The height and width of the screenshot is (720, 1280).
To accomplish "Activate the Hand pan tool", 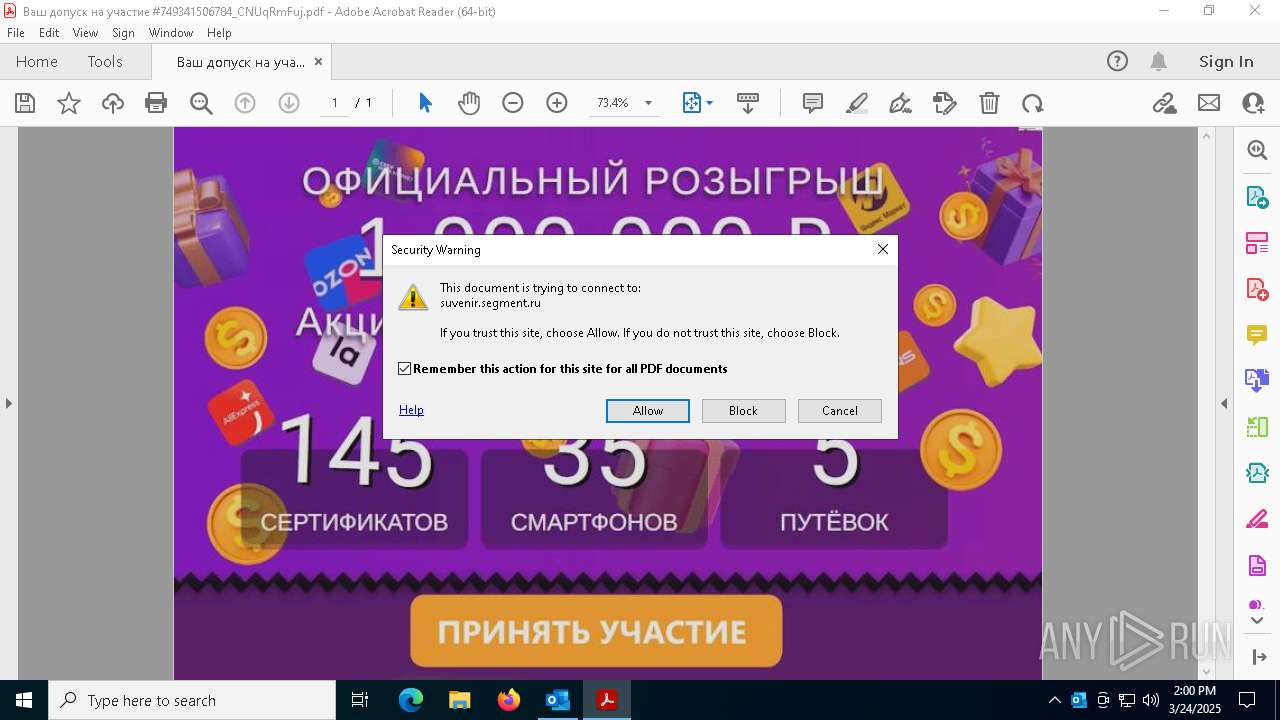I will pyautogui.click(x=469, y=103).
